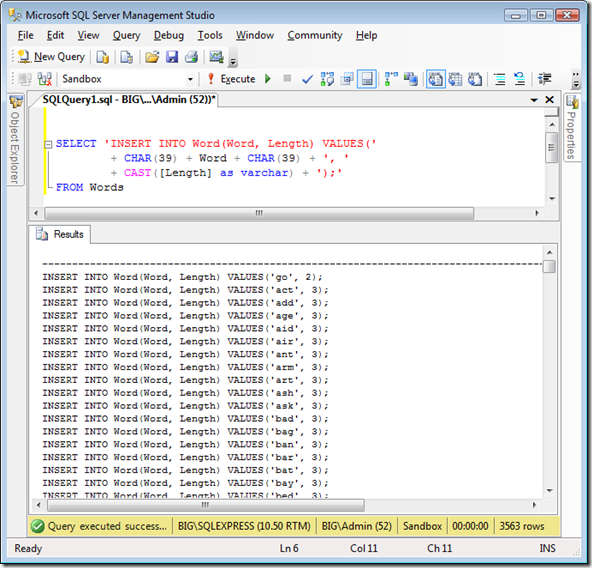Screen dimensions: 592x568
Task: Click the editor horizontal scrollbar thumb
Action: pyautogui.click(x=259, y=213)
